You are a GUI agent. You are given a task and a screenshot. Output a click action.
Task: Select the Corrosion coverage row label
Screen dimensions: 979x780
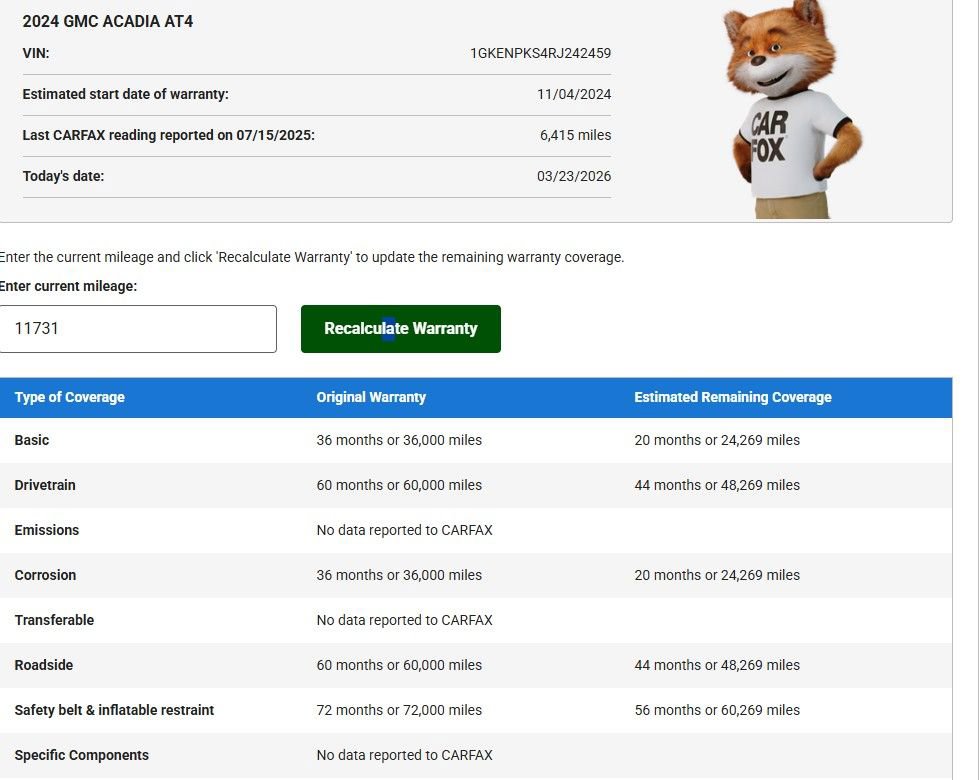coord(45,575)
